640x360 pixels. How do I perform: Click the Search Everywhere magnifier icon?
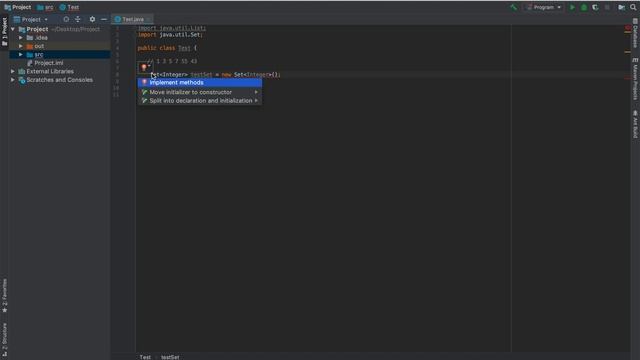(633, 7)
